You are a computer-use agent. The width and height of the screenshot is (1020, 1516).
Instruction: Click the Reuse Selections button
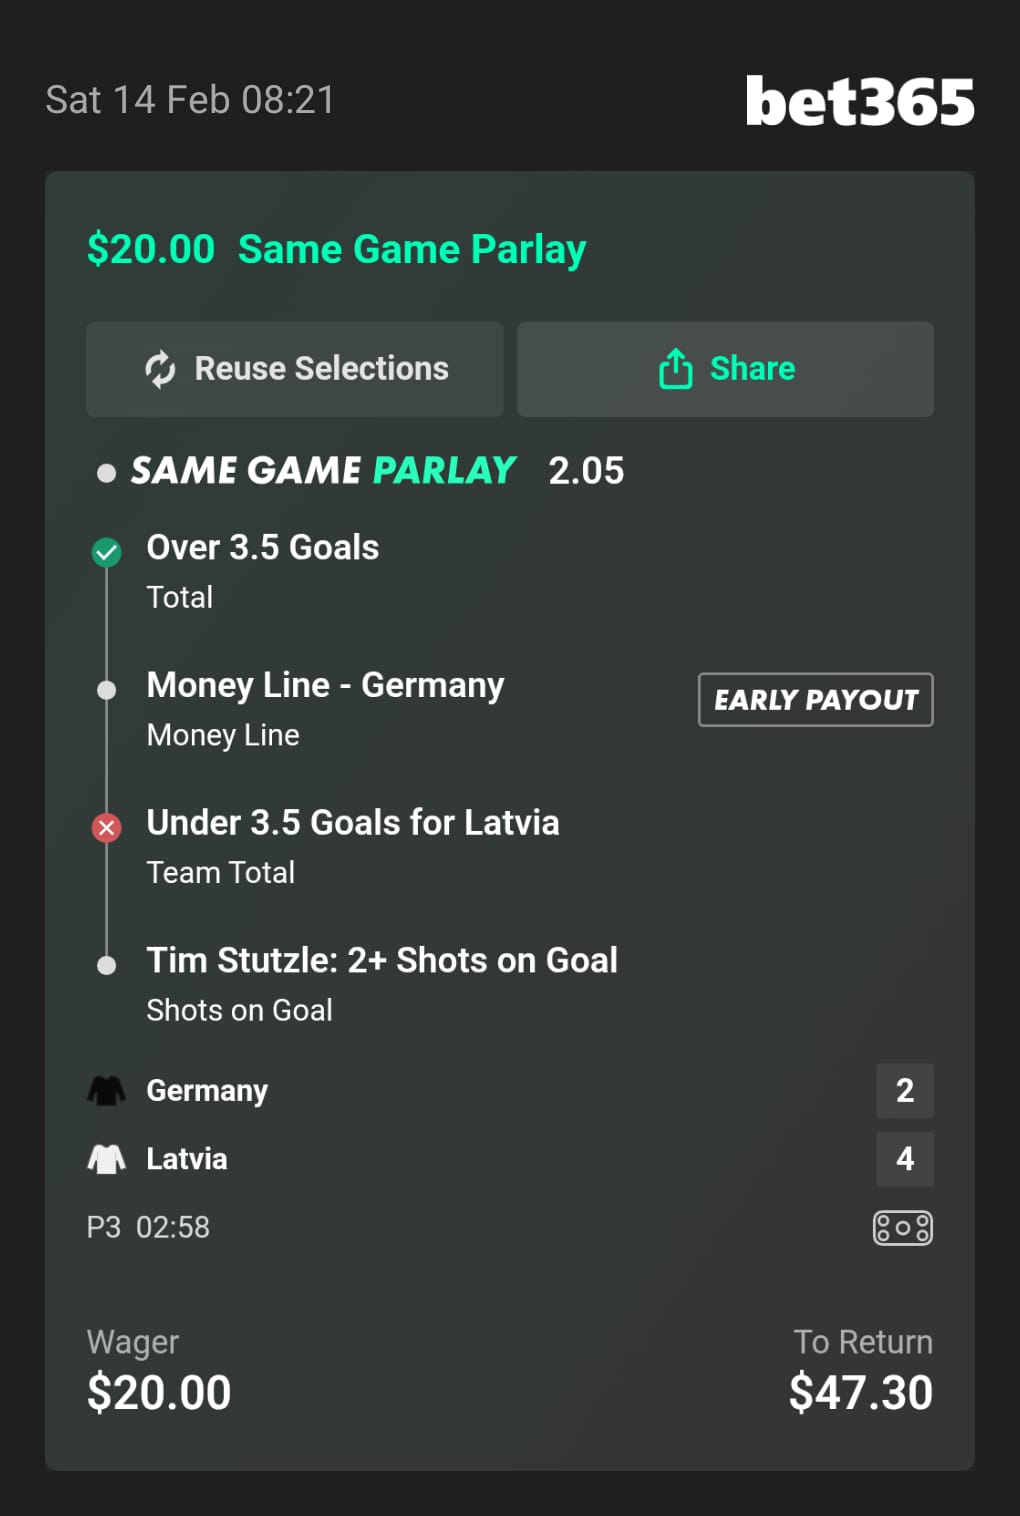(x=295, y=369)
